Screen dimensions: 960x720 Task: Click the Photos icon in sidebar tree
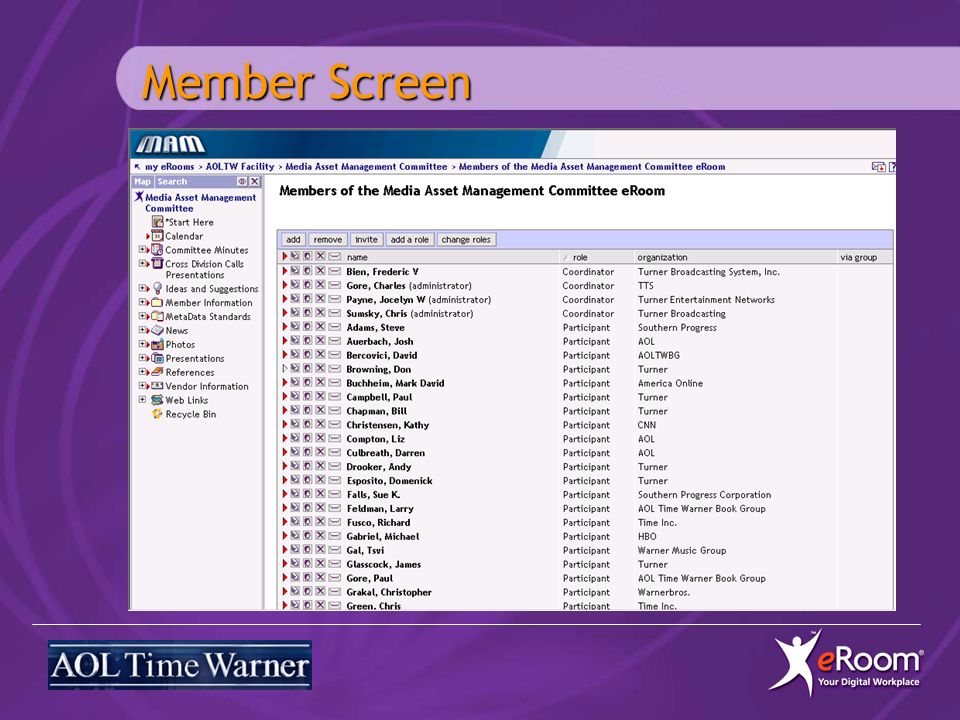[157, 344]
